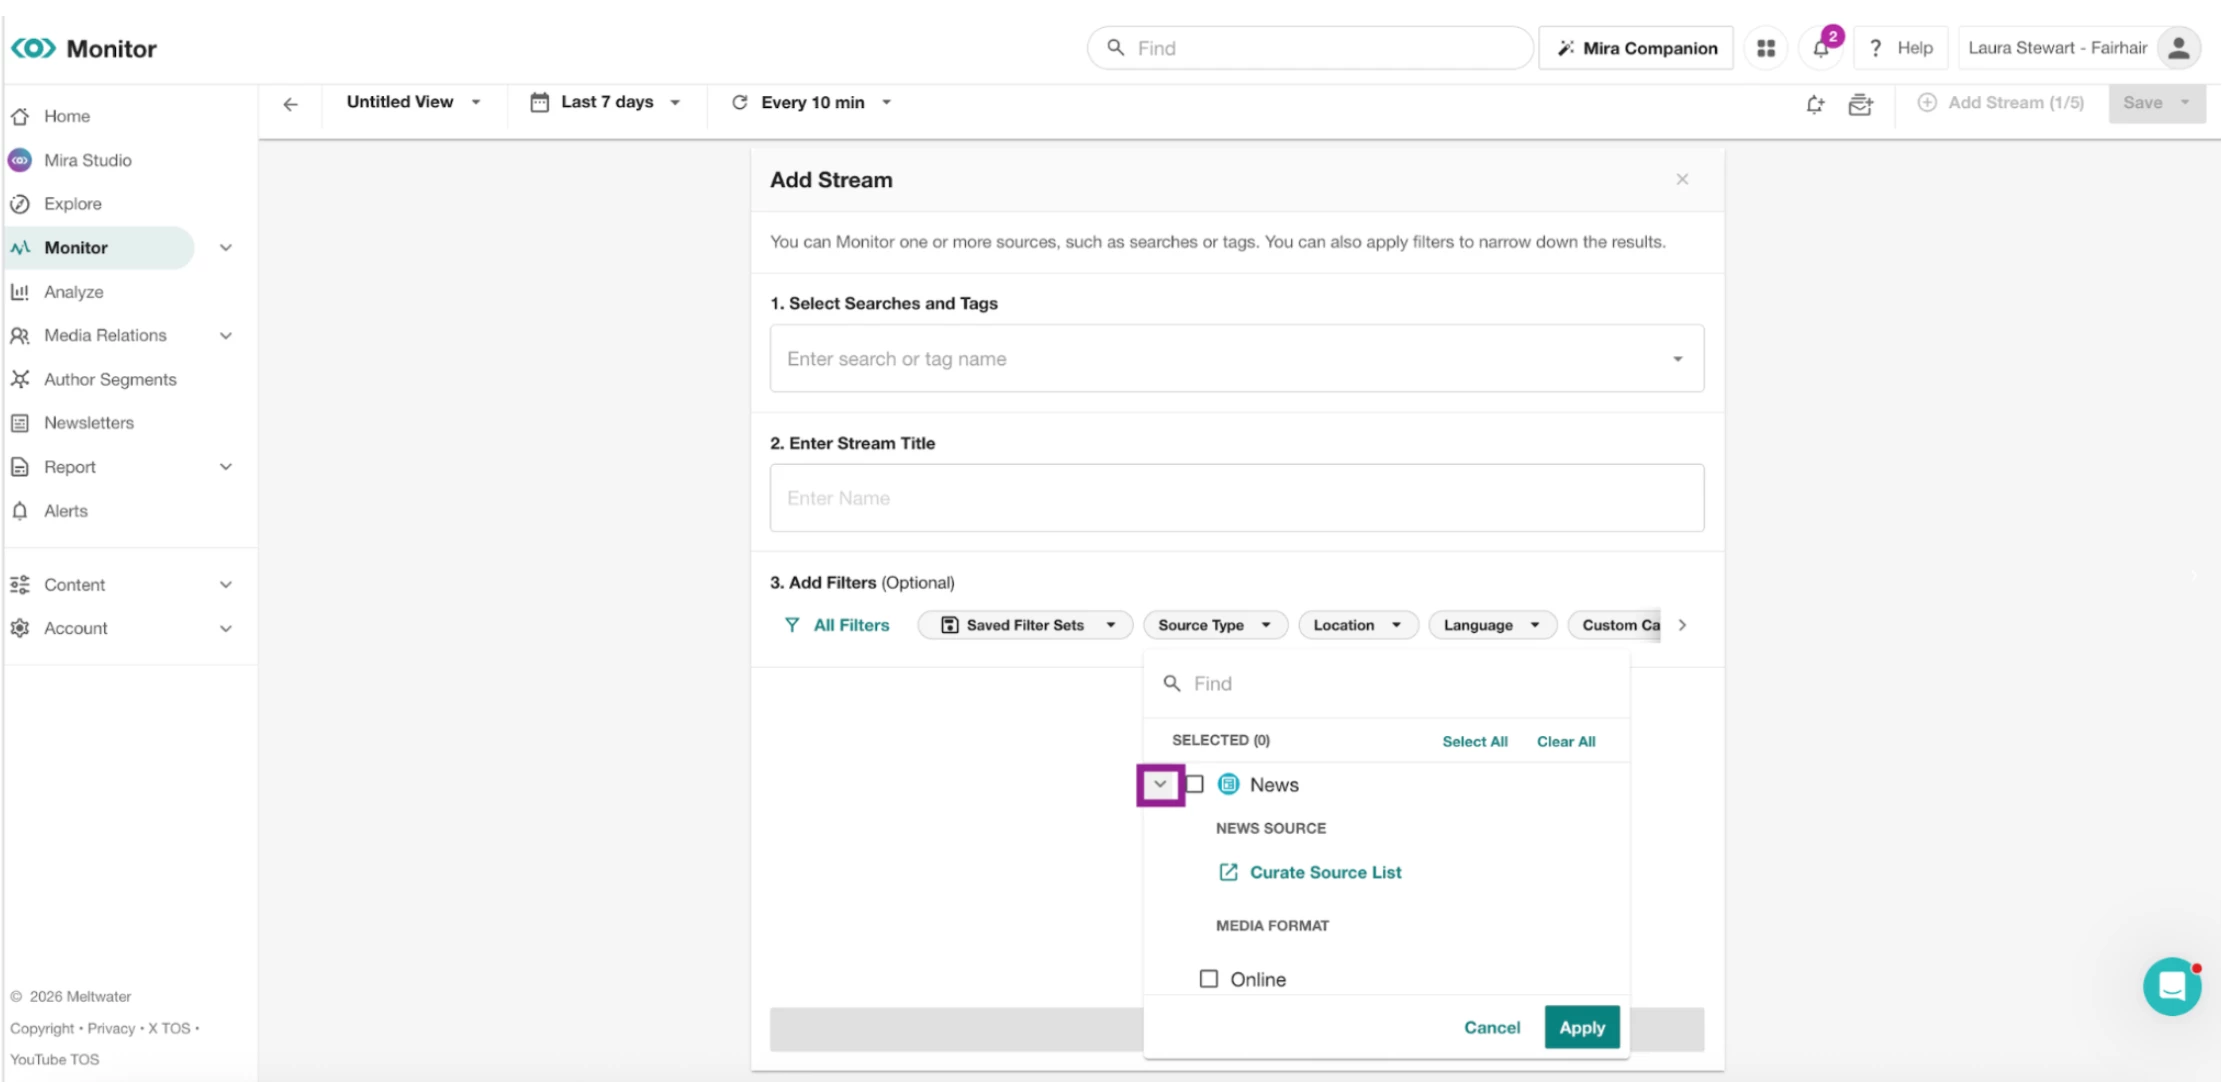2222x1082 pixels.
Task: Expand Media Relations submenu chevron
Action: [226, 336]
